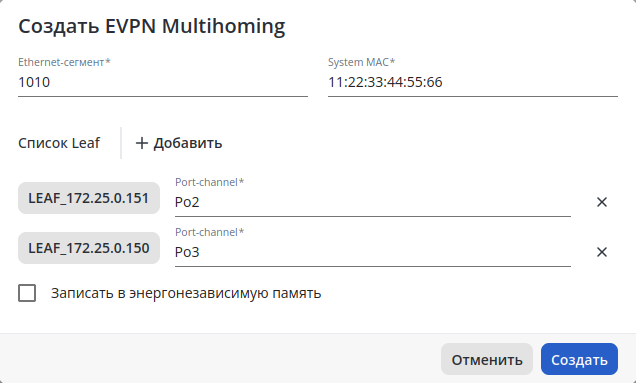Focus the Ethernet-сегмент field containing 1010
The height and width of the screenshot is (383, 636).
[x=163, y=82]
